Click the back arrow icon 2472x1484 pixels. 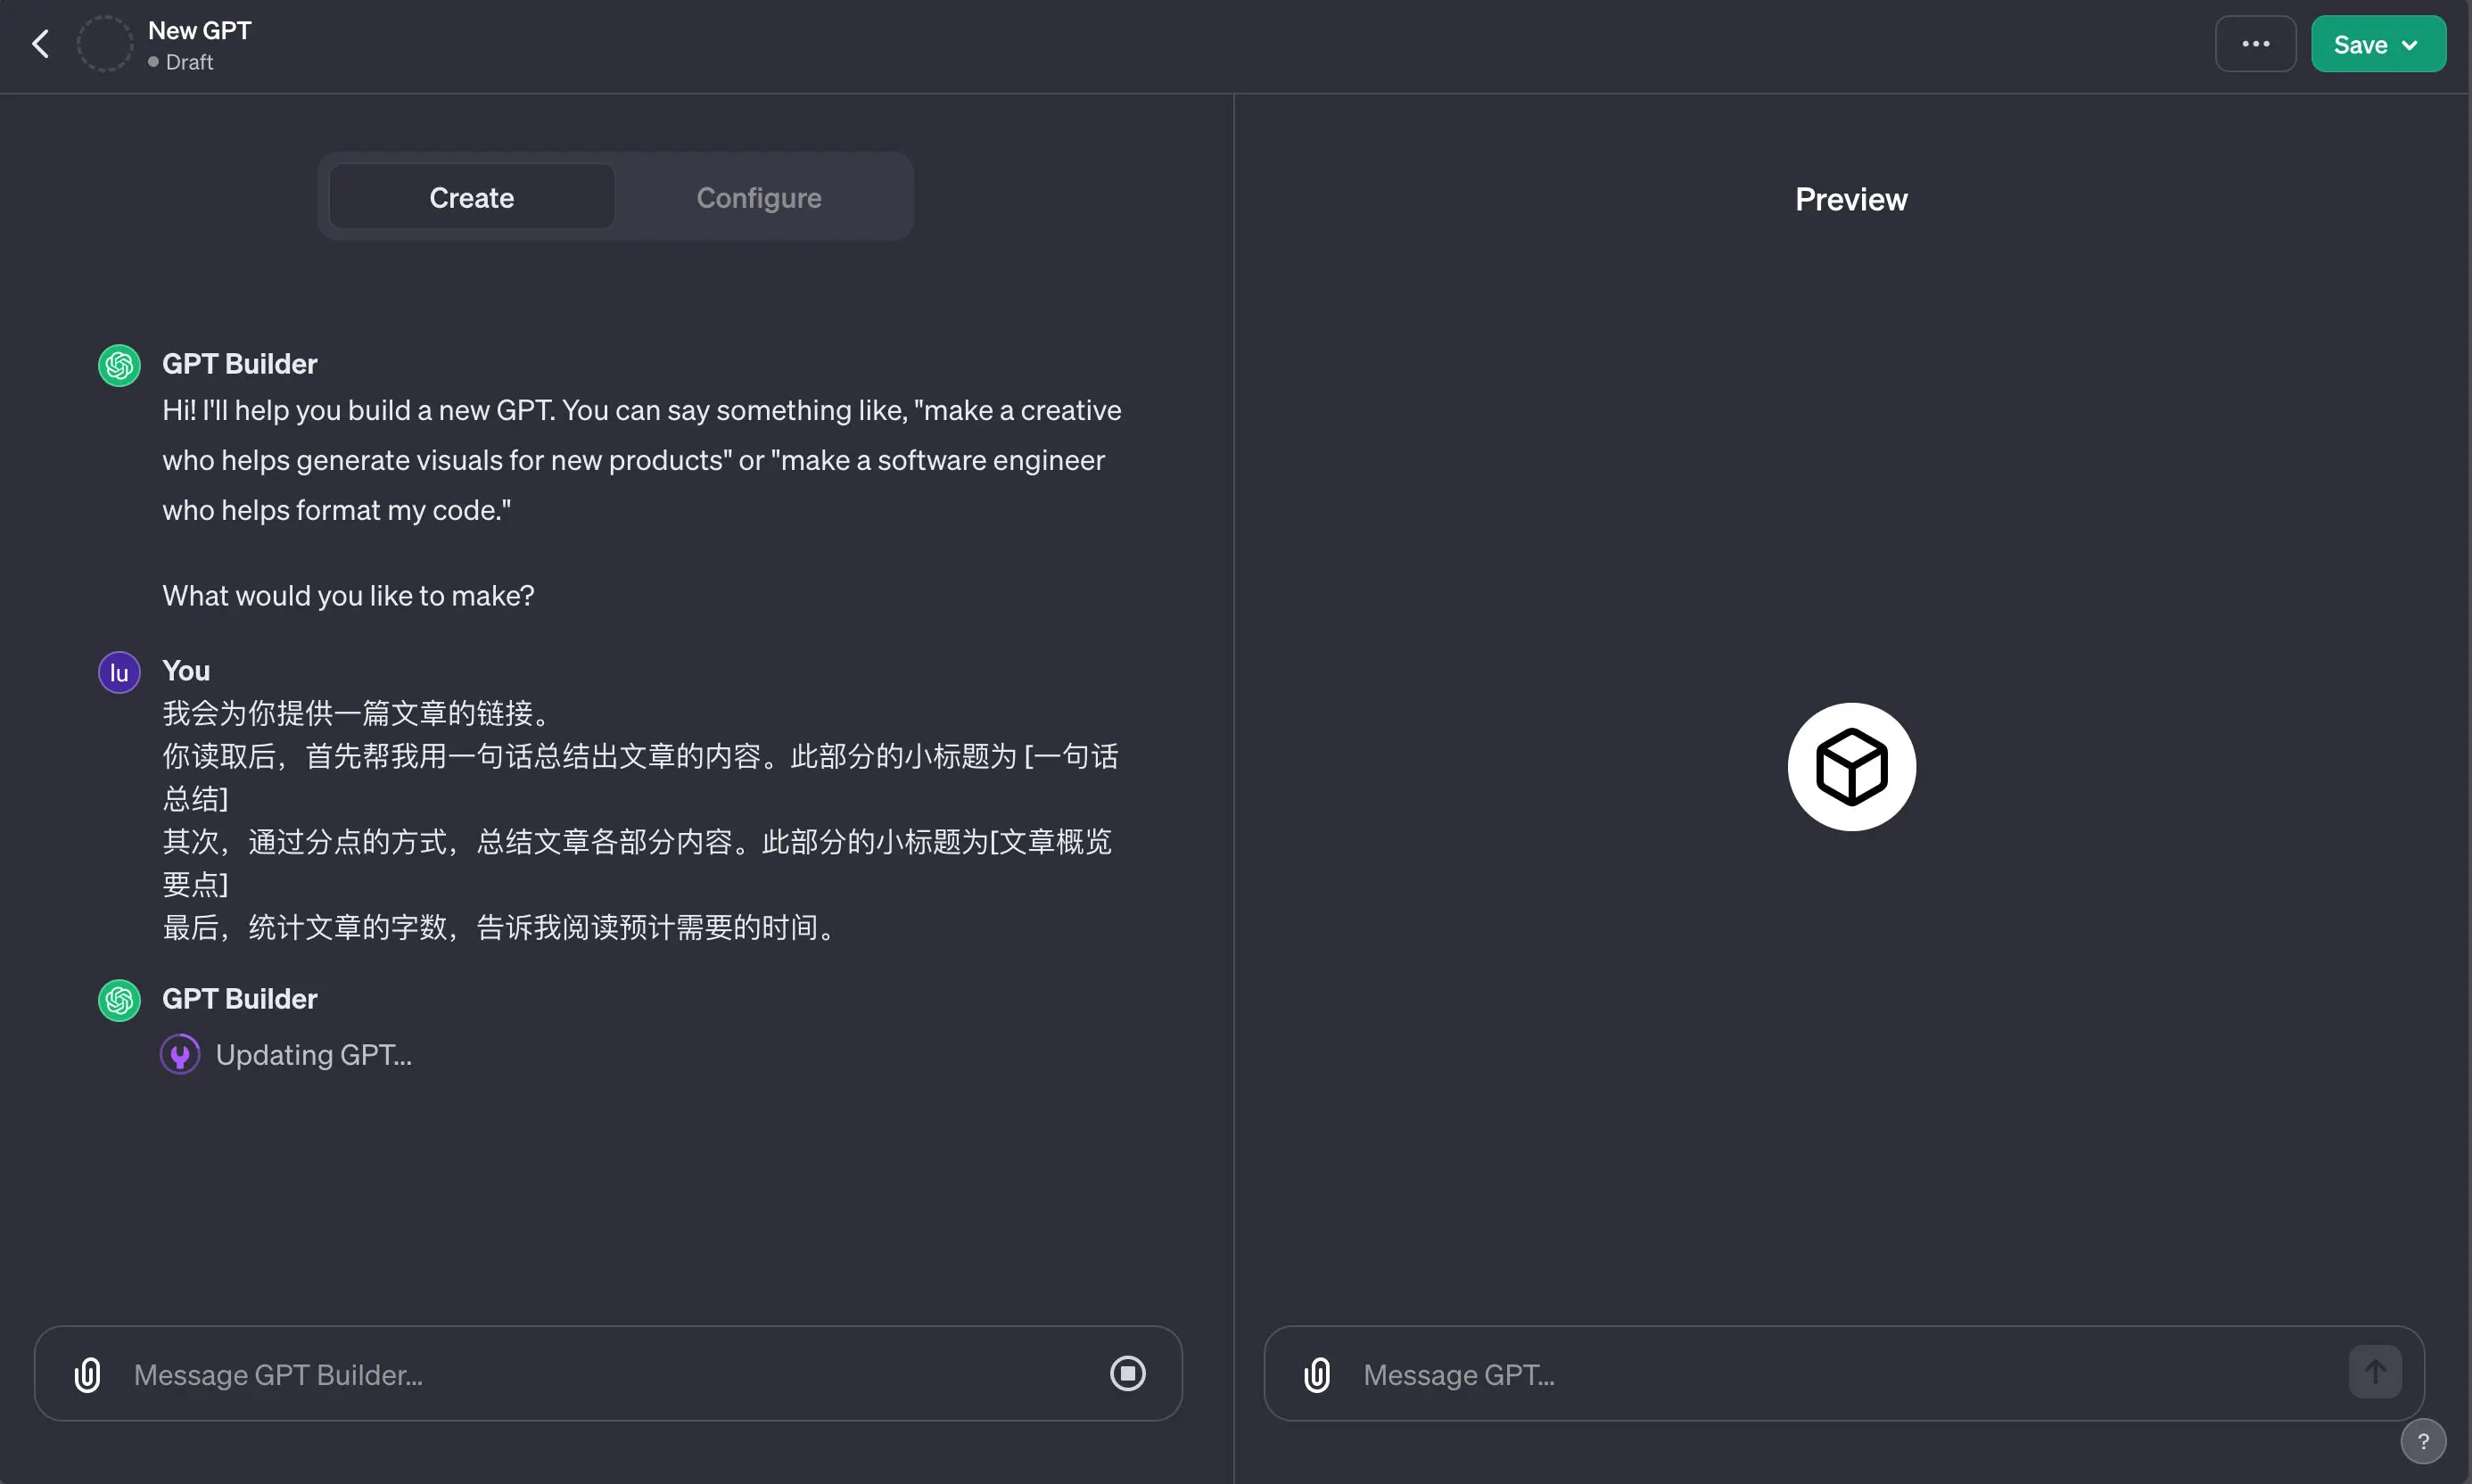pyautogui.click(x=40, y=44)
